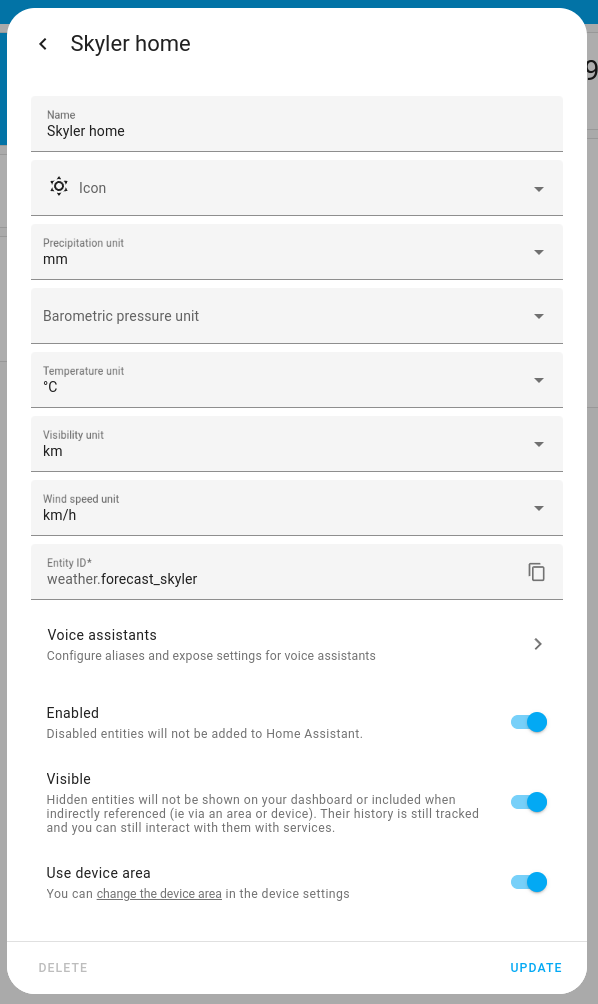Toggle the Visible switch

pos(529,802)
